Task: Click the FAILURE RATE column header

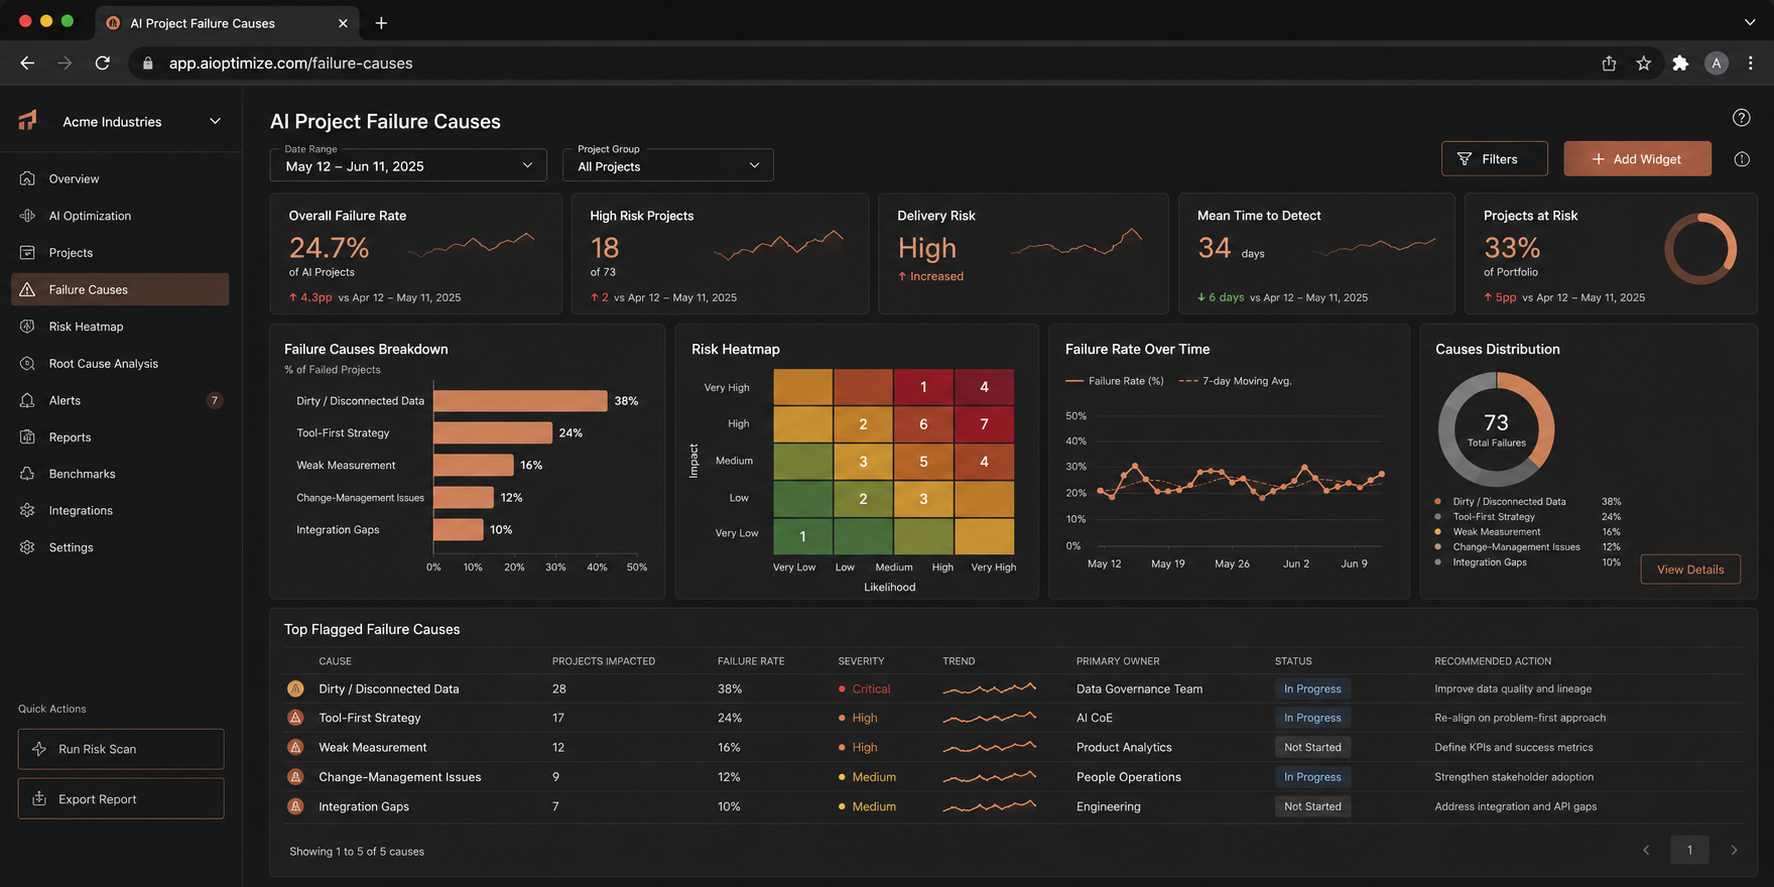Action: 751,661
